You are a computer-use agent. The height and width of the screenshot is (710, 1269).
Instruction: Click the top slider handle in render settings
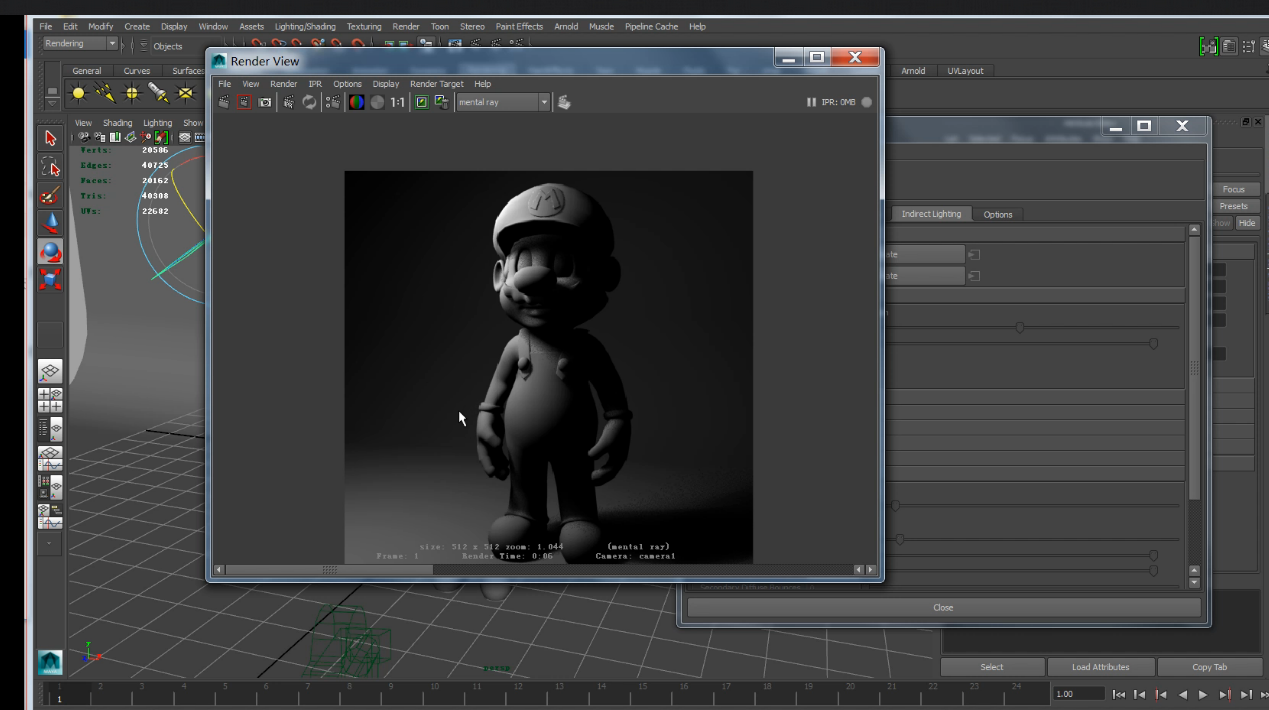[x=1019, y=327]
